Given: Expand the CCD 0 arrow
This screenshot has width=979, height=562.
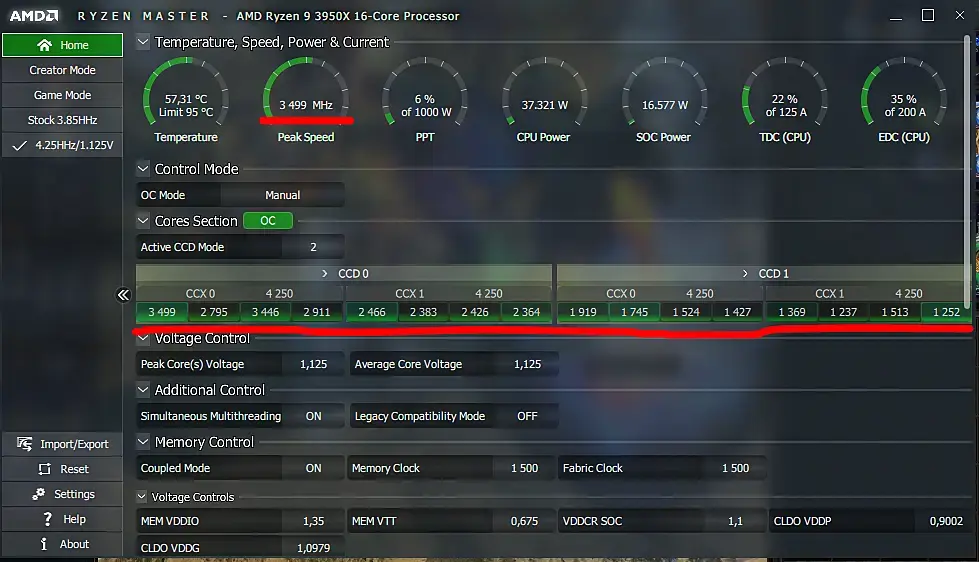Looking at the screenshot, I should 325,274.
